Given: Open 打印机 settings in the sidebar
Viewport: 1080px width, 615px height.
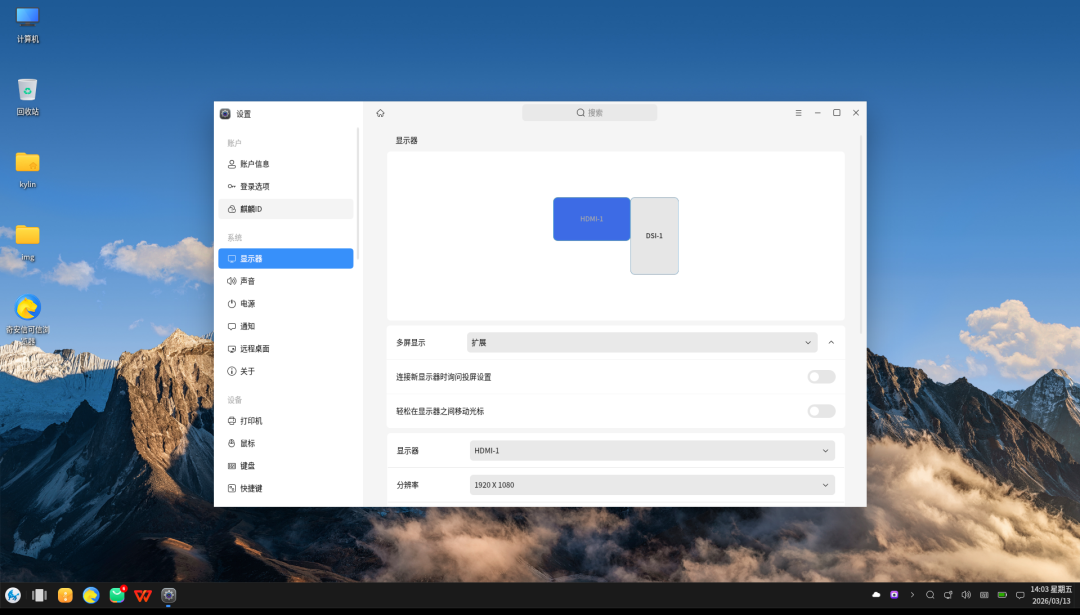Looking at the screenshot, I should coord(286,421).
